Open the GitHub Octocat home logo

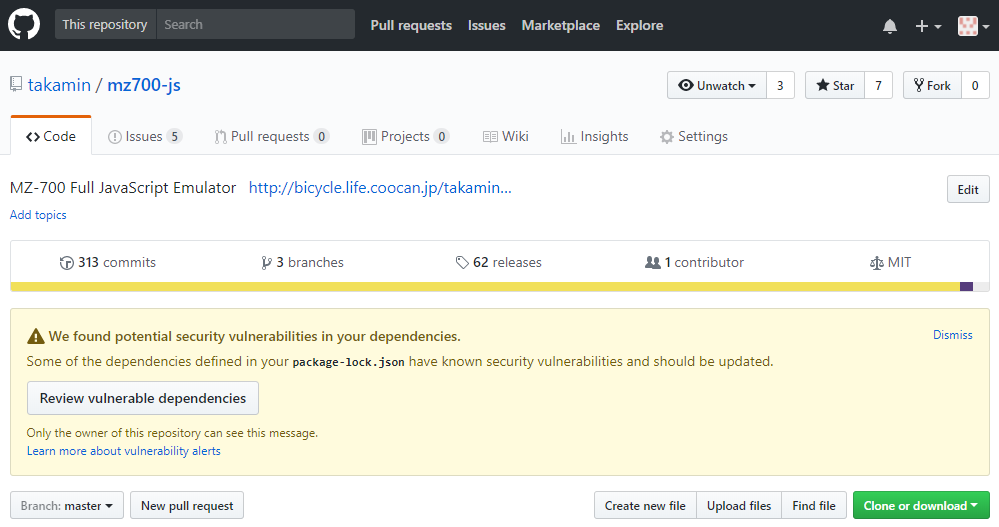[24, 25]
